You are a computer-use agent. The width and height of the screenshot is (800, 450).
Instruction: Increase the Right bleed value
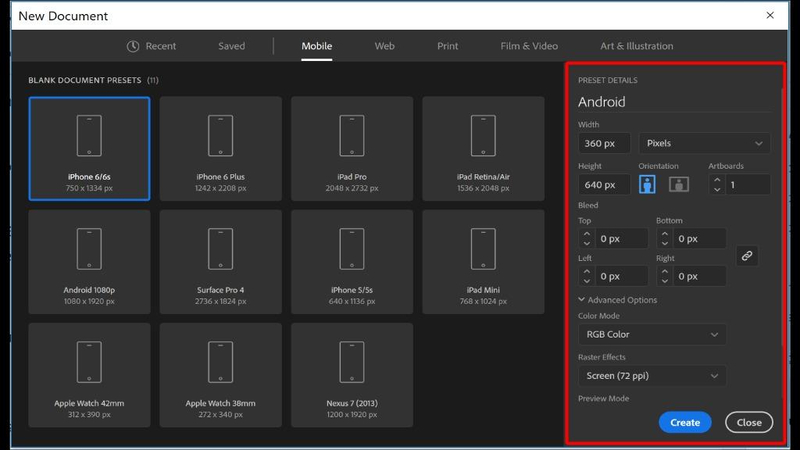pos(664,271)
